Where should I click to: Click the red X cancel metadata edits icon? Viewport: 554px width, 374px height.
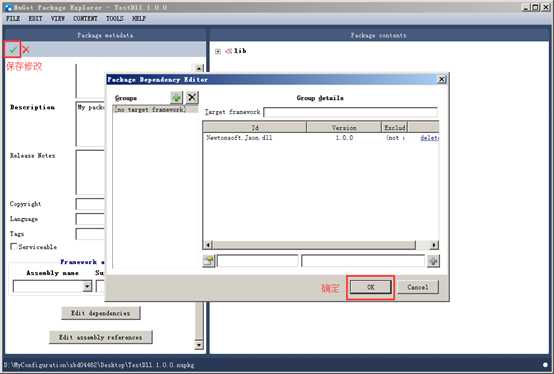tap(26, 50)
